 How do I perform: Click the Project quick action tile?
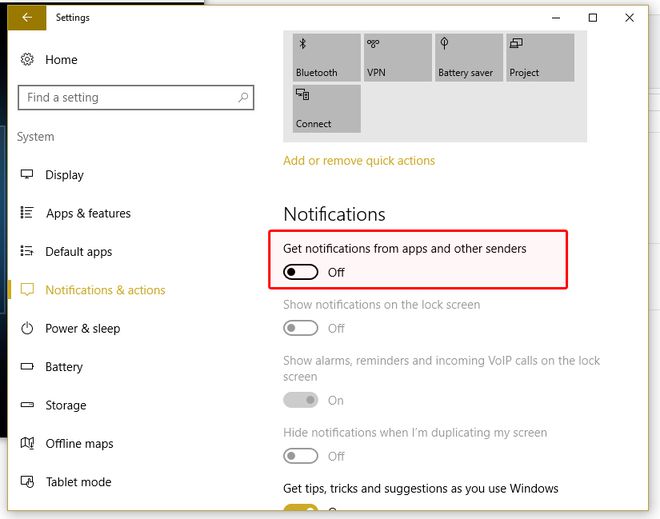point(540,58)
